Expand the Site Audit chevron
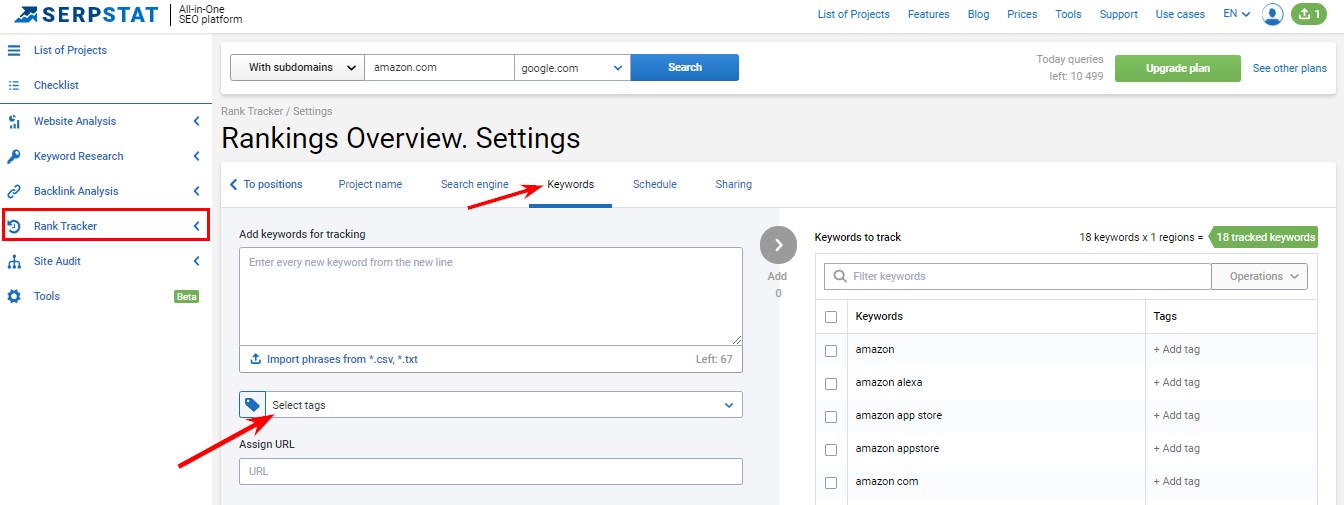Screen dimensions: 1344x505 (196, 261)
